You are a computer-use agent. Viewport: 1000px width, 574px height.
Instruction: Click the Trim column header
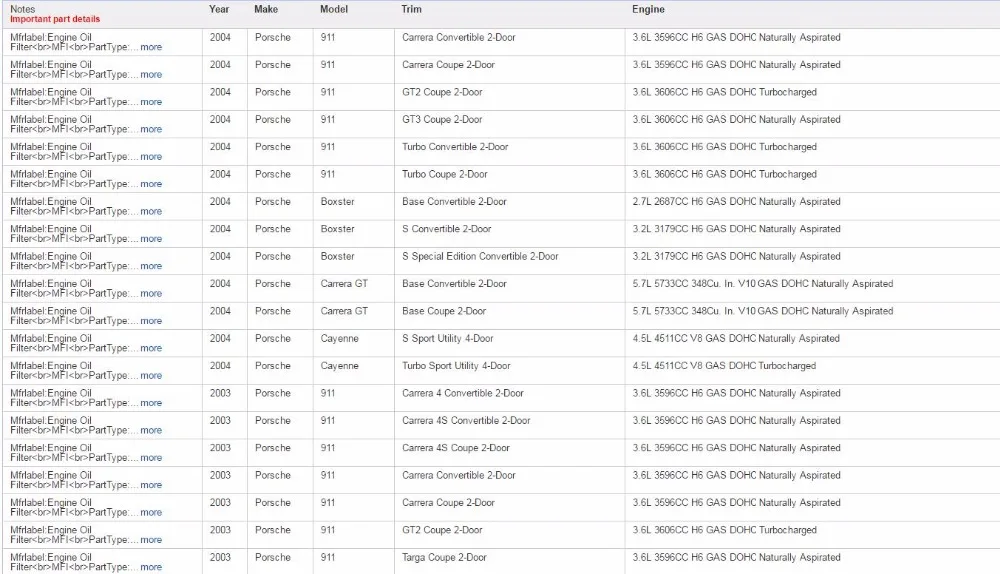click(x=411, y=10)
